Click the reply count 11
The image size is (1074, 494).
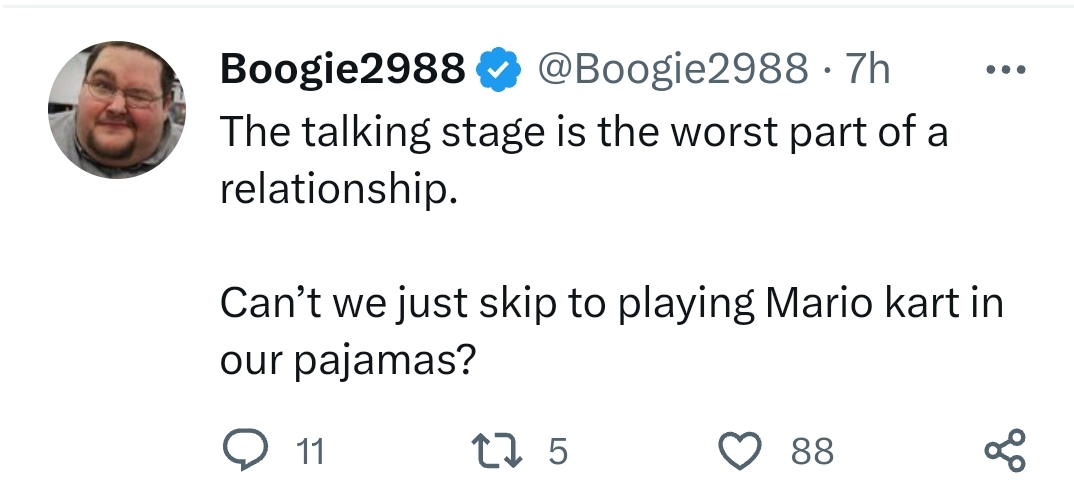[311, 452]
